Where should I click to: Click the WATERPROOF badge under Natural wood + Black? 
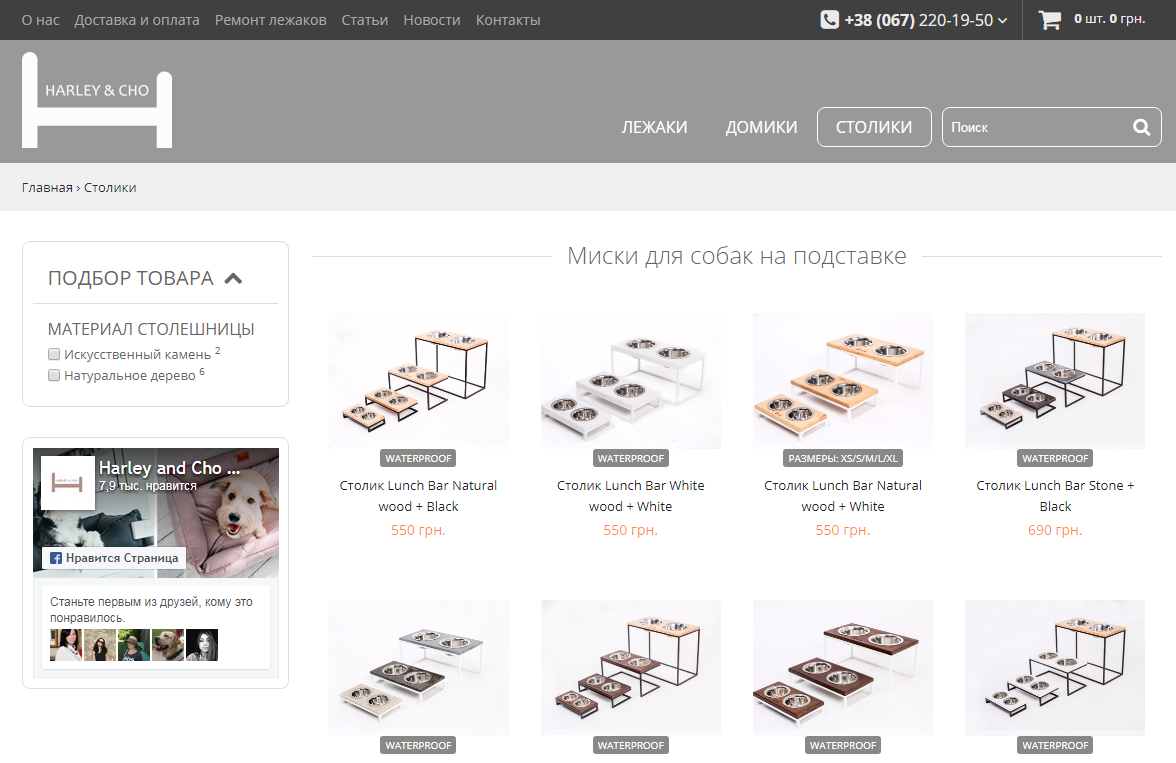pyautogui.click(x=418, y=458)
